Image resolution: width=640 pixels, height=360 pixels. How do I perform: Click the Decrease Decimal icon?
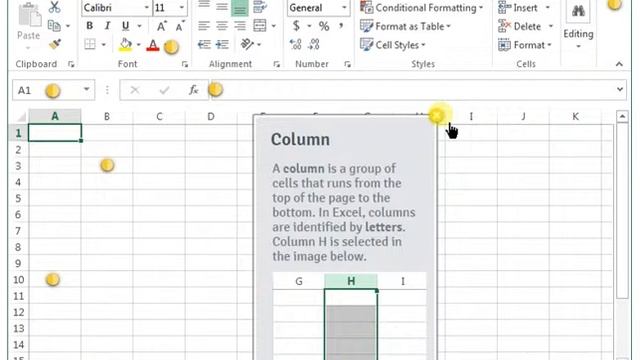(x=314, y=44)
